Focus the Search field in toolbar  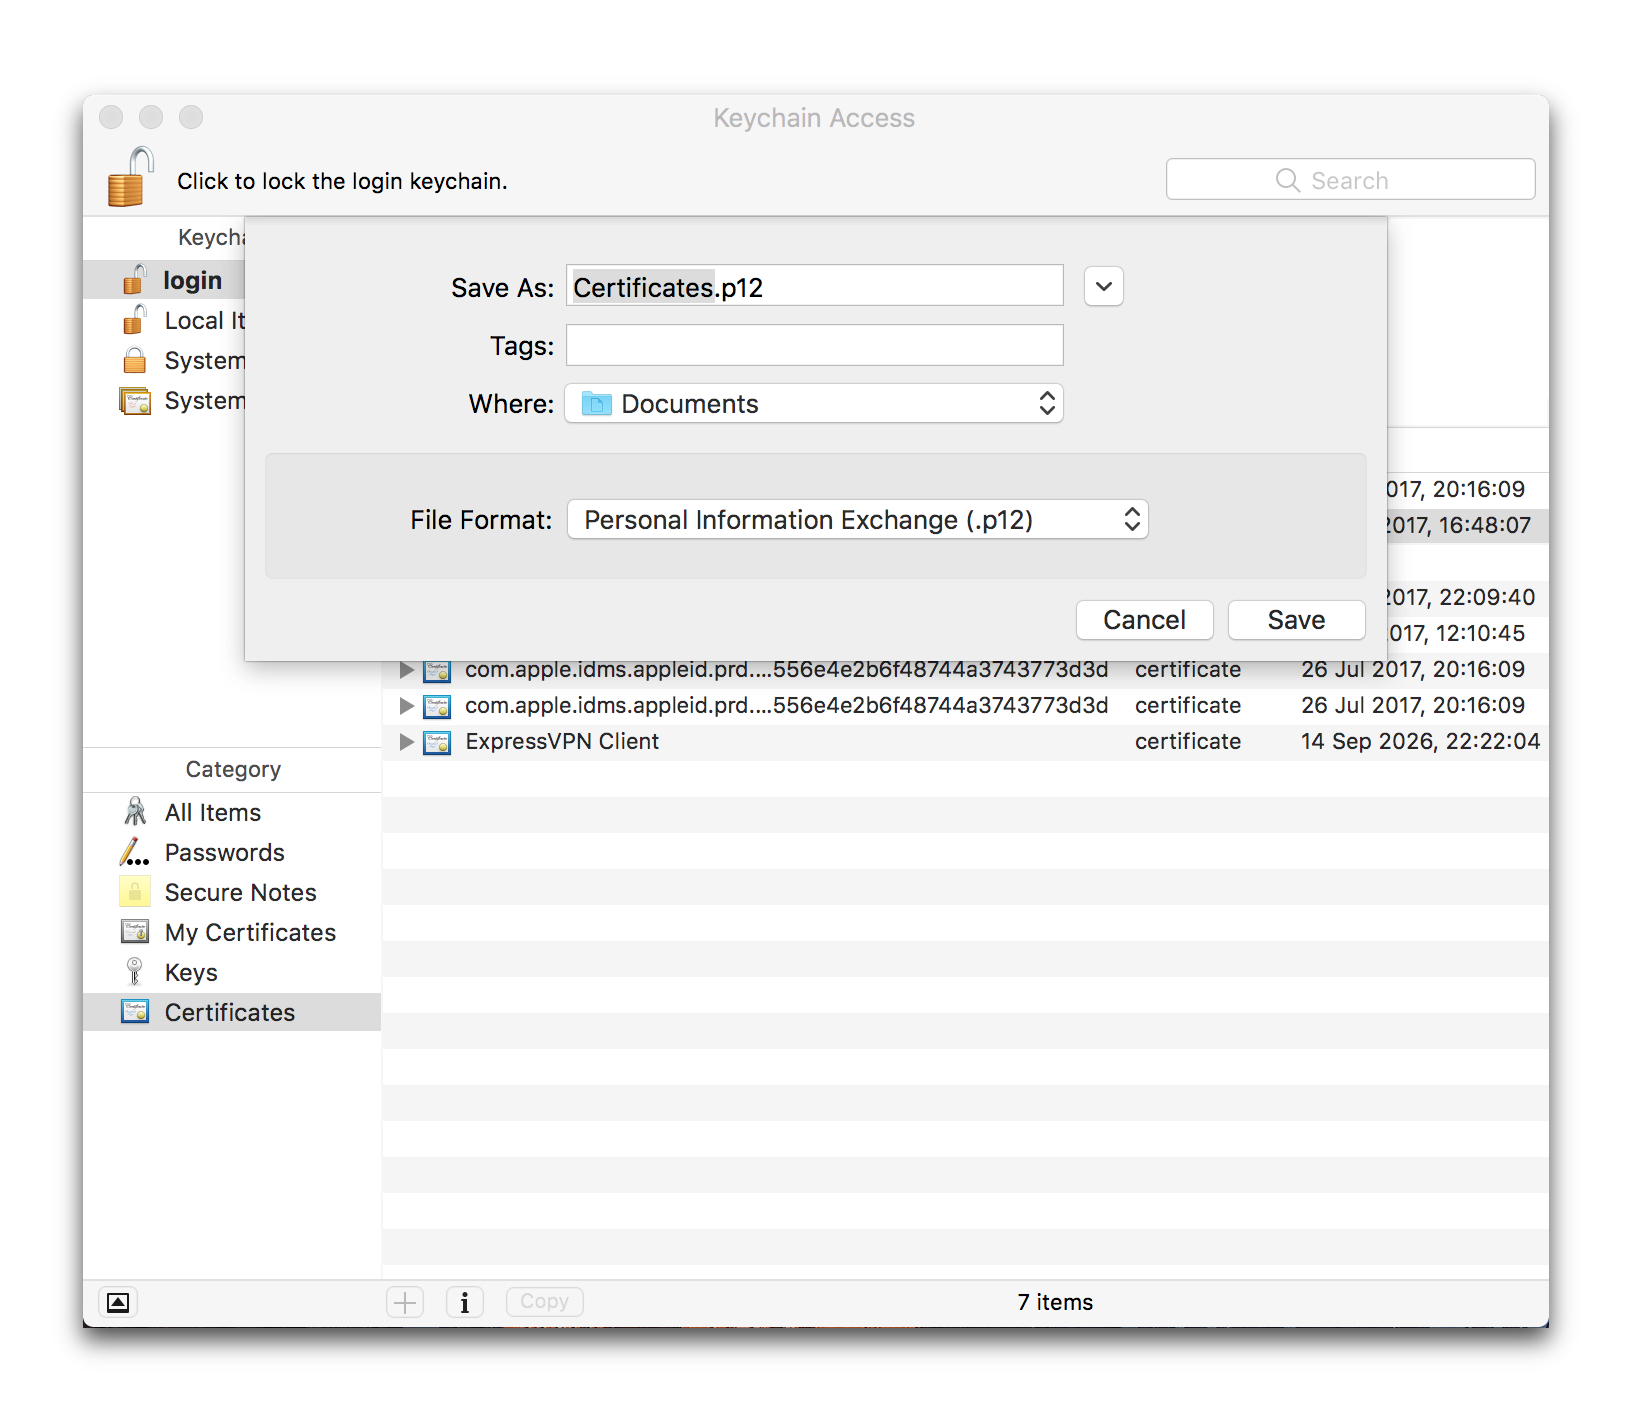pyautogui.click(x=1349, y=180)
